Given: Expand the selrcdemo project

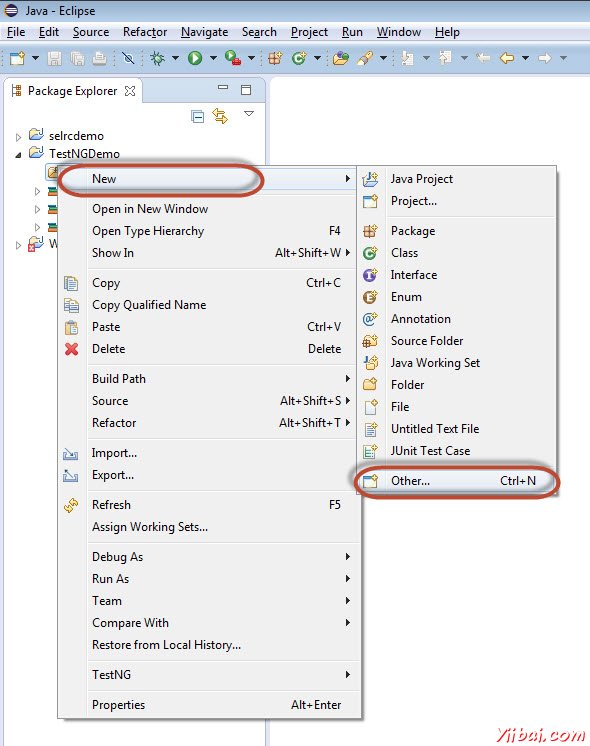Looking at the screenshot, I should 18,137.
